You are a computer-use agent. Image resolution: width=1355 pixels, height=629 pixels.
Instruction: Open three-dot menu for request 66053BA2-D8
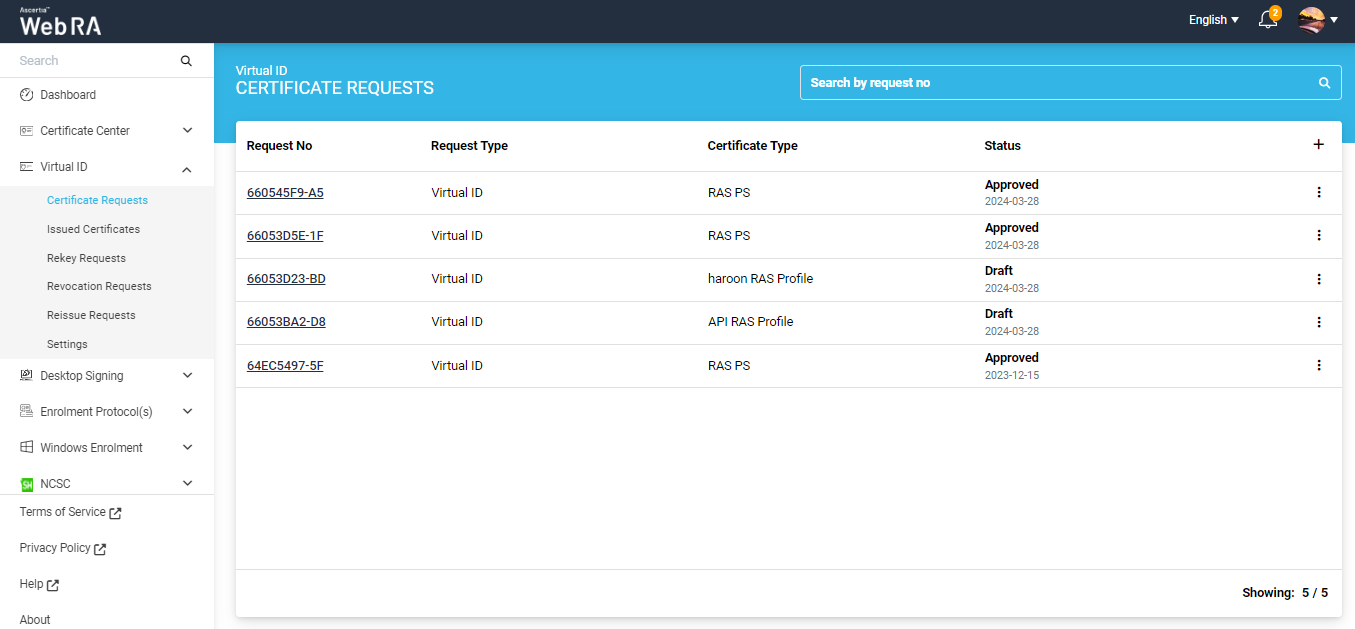coord(1318,322)
